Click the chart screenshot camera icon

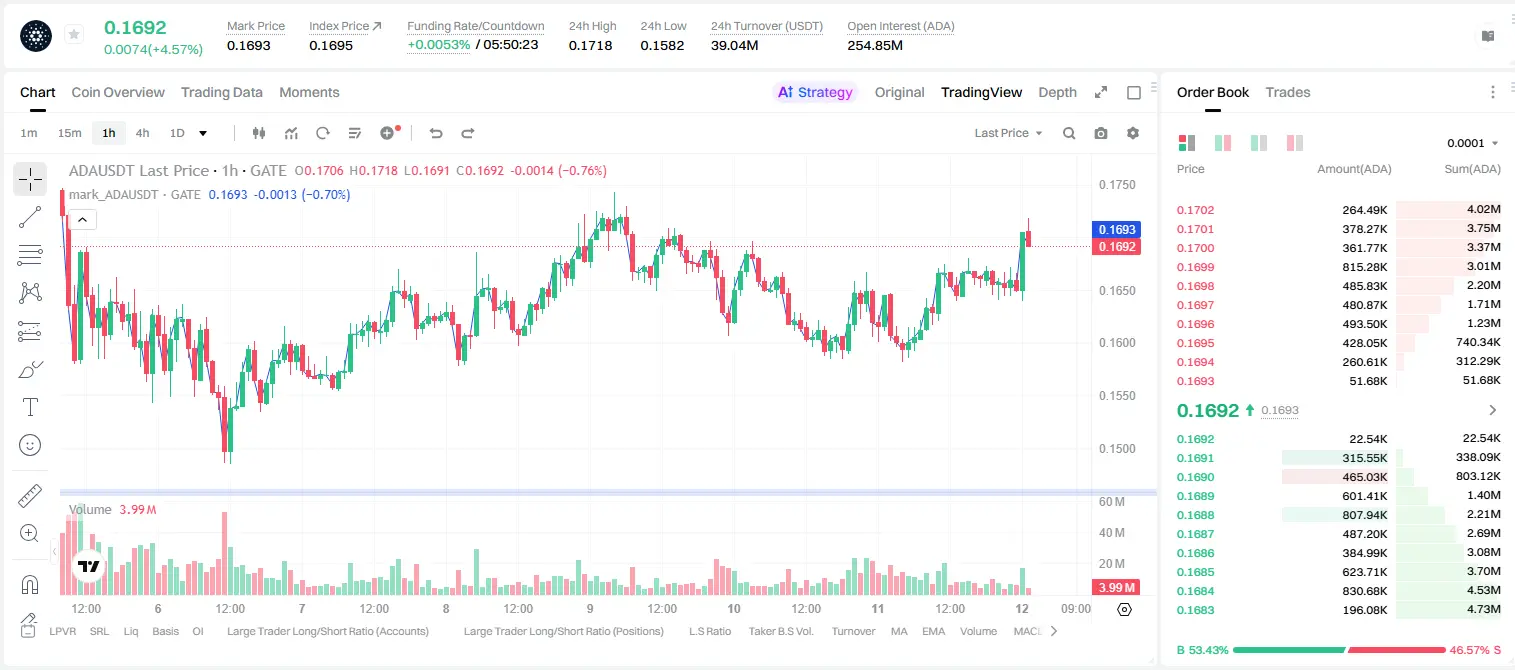[1101, 133]
